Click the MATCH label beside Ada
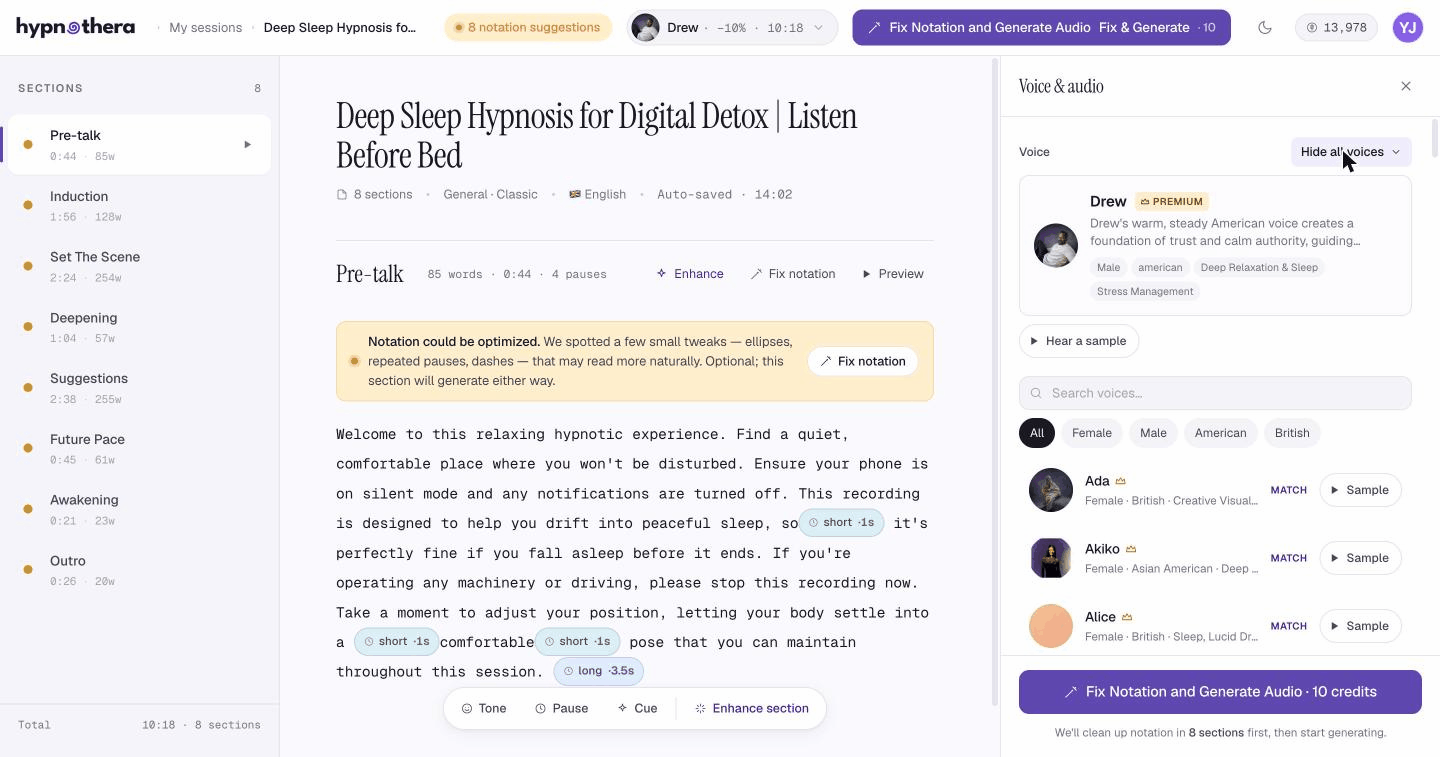 click(x=1288, y=490)
